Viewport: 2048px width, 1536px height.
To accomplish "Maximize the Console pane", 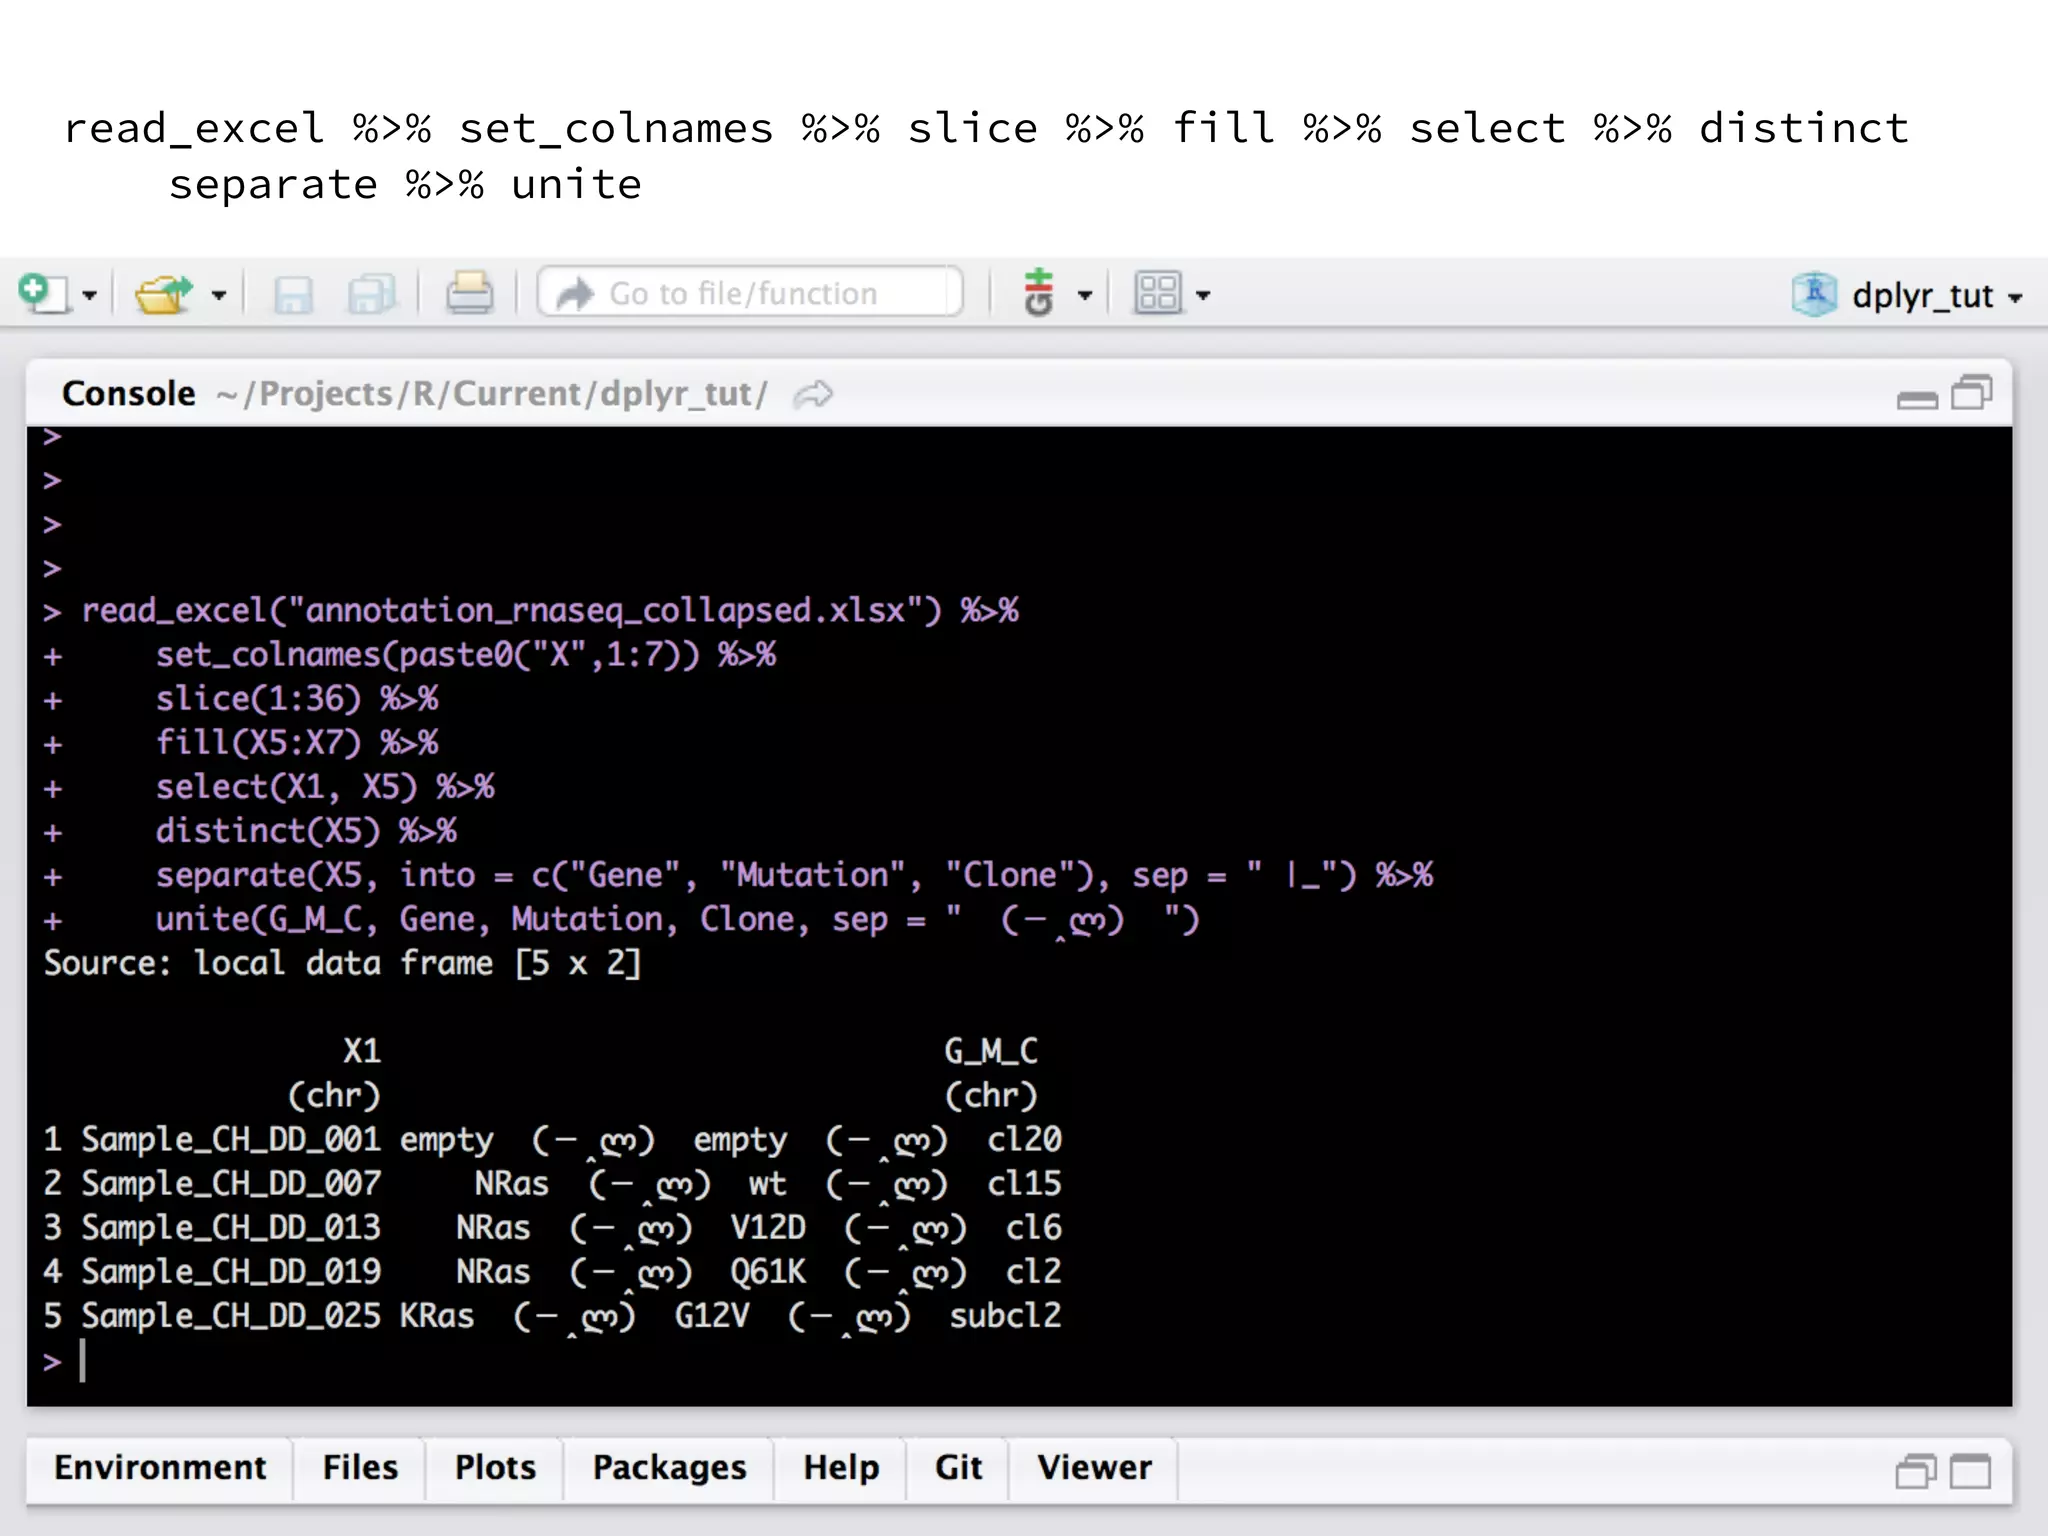I will pos(1971,393).
